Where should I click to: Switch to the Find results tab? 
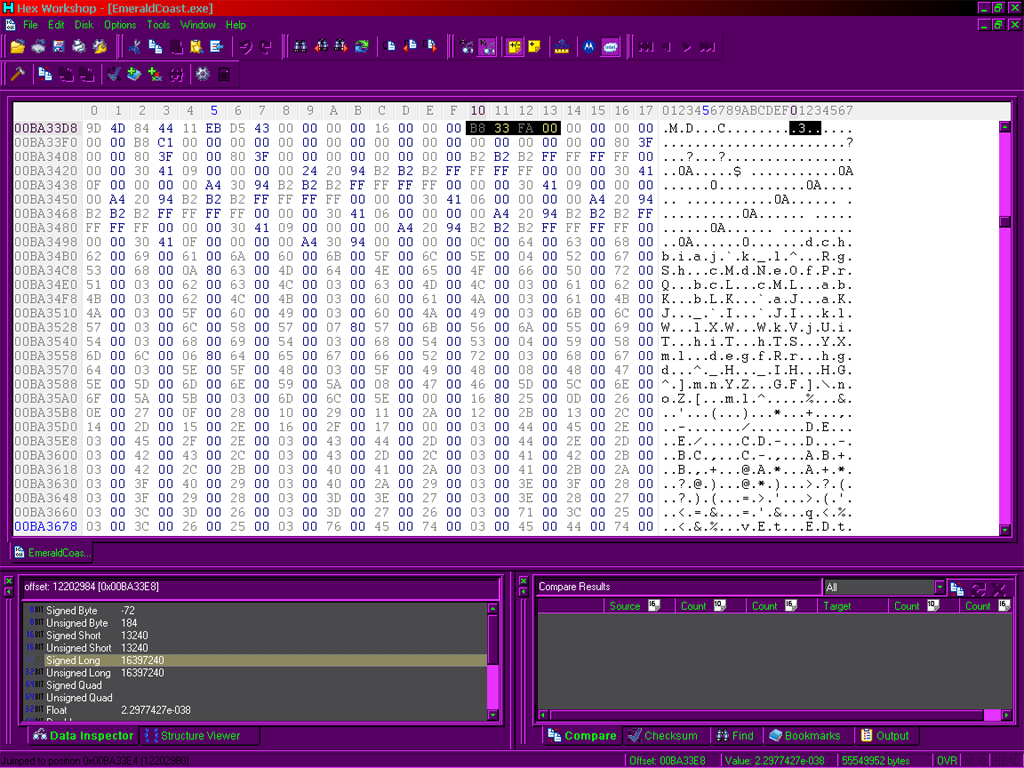pos(735,735)
